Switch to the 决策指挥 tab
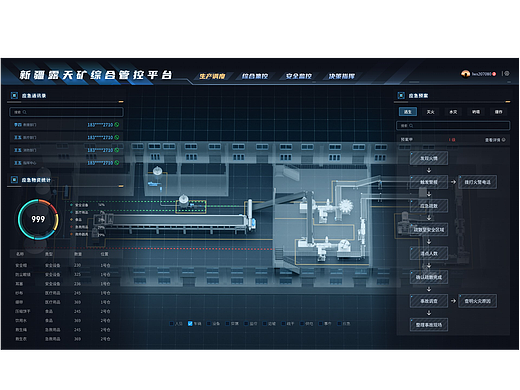 click(x=342, y=76)
